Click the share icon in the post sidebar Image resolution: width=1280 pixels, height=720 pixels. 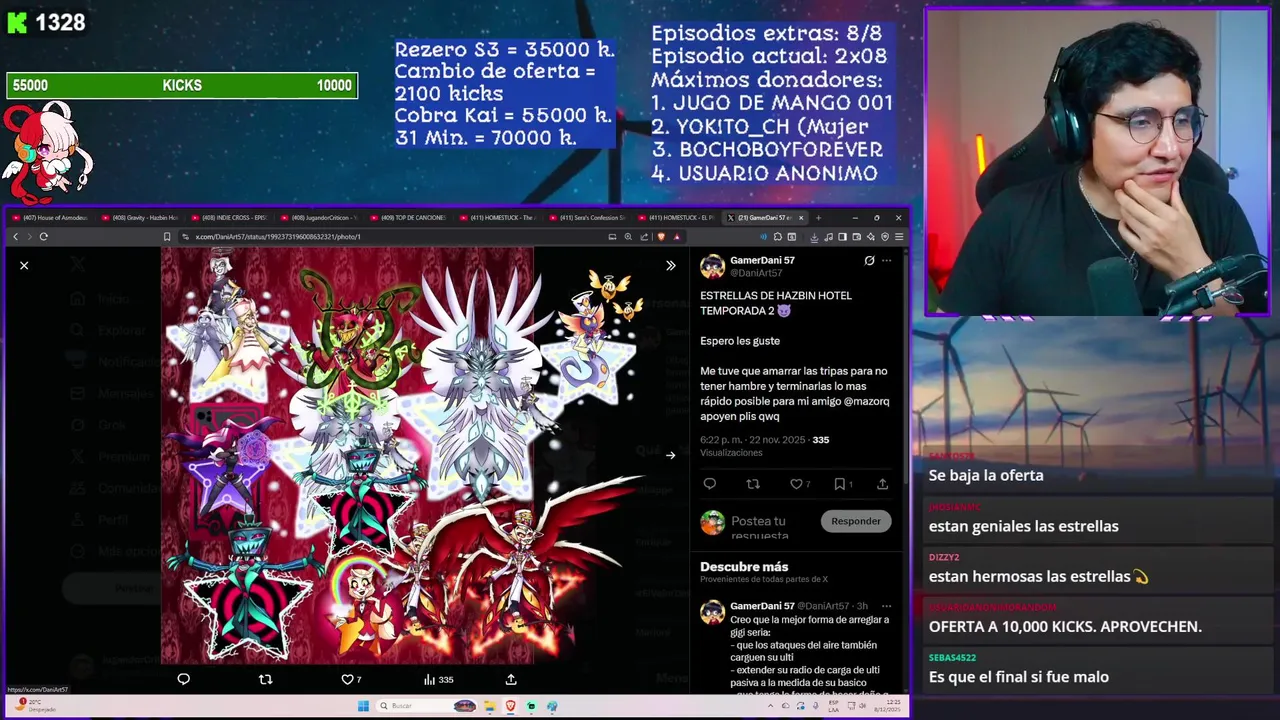(882, 484)
